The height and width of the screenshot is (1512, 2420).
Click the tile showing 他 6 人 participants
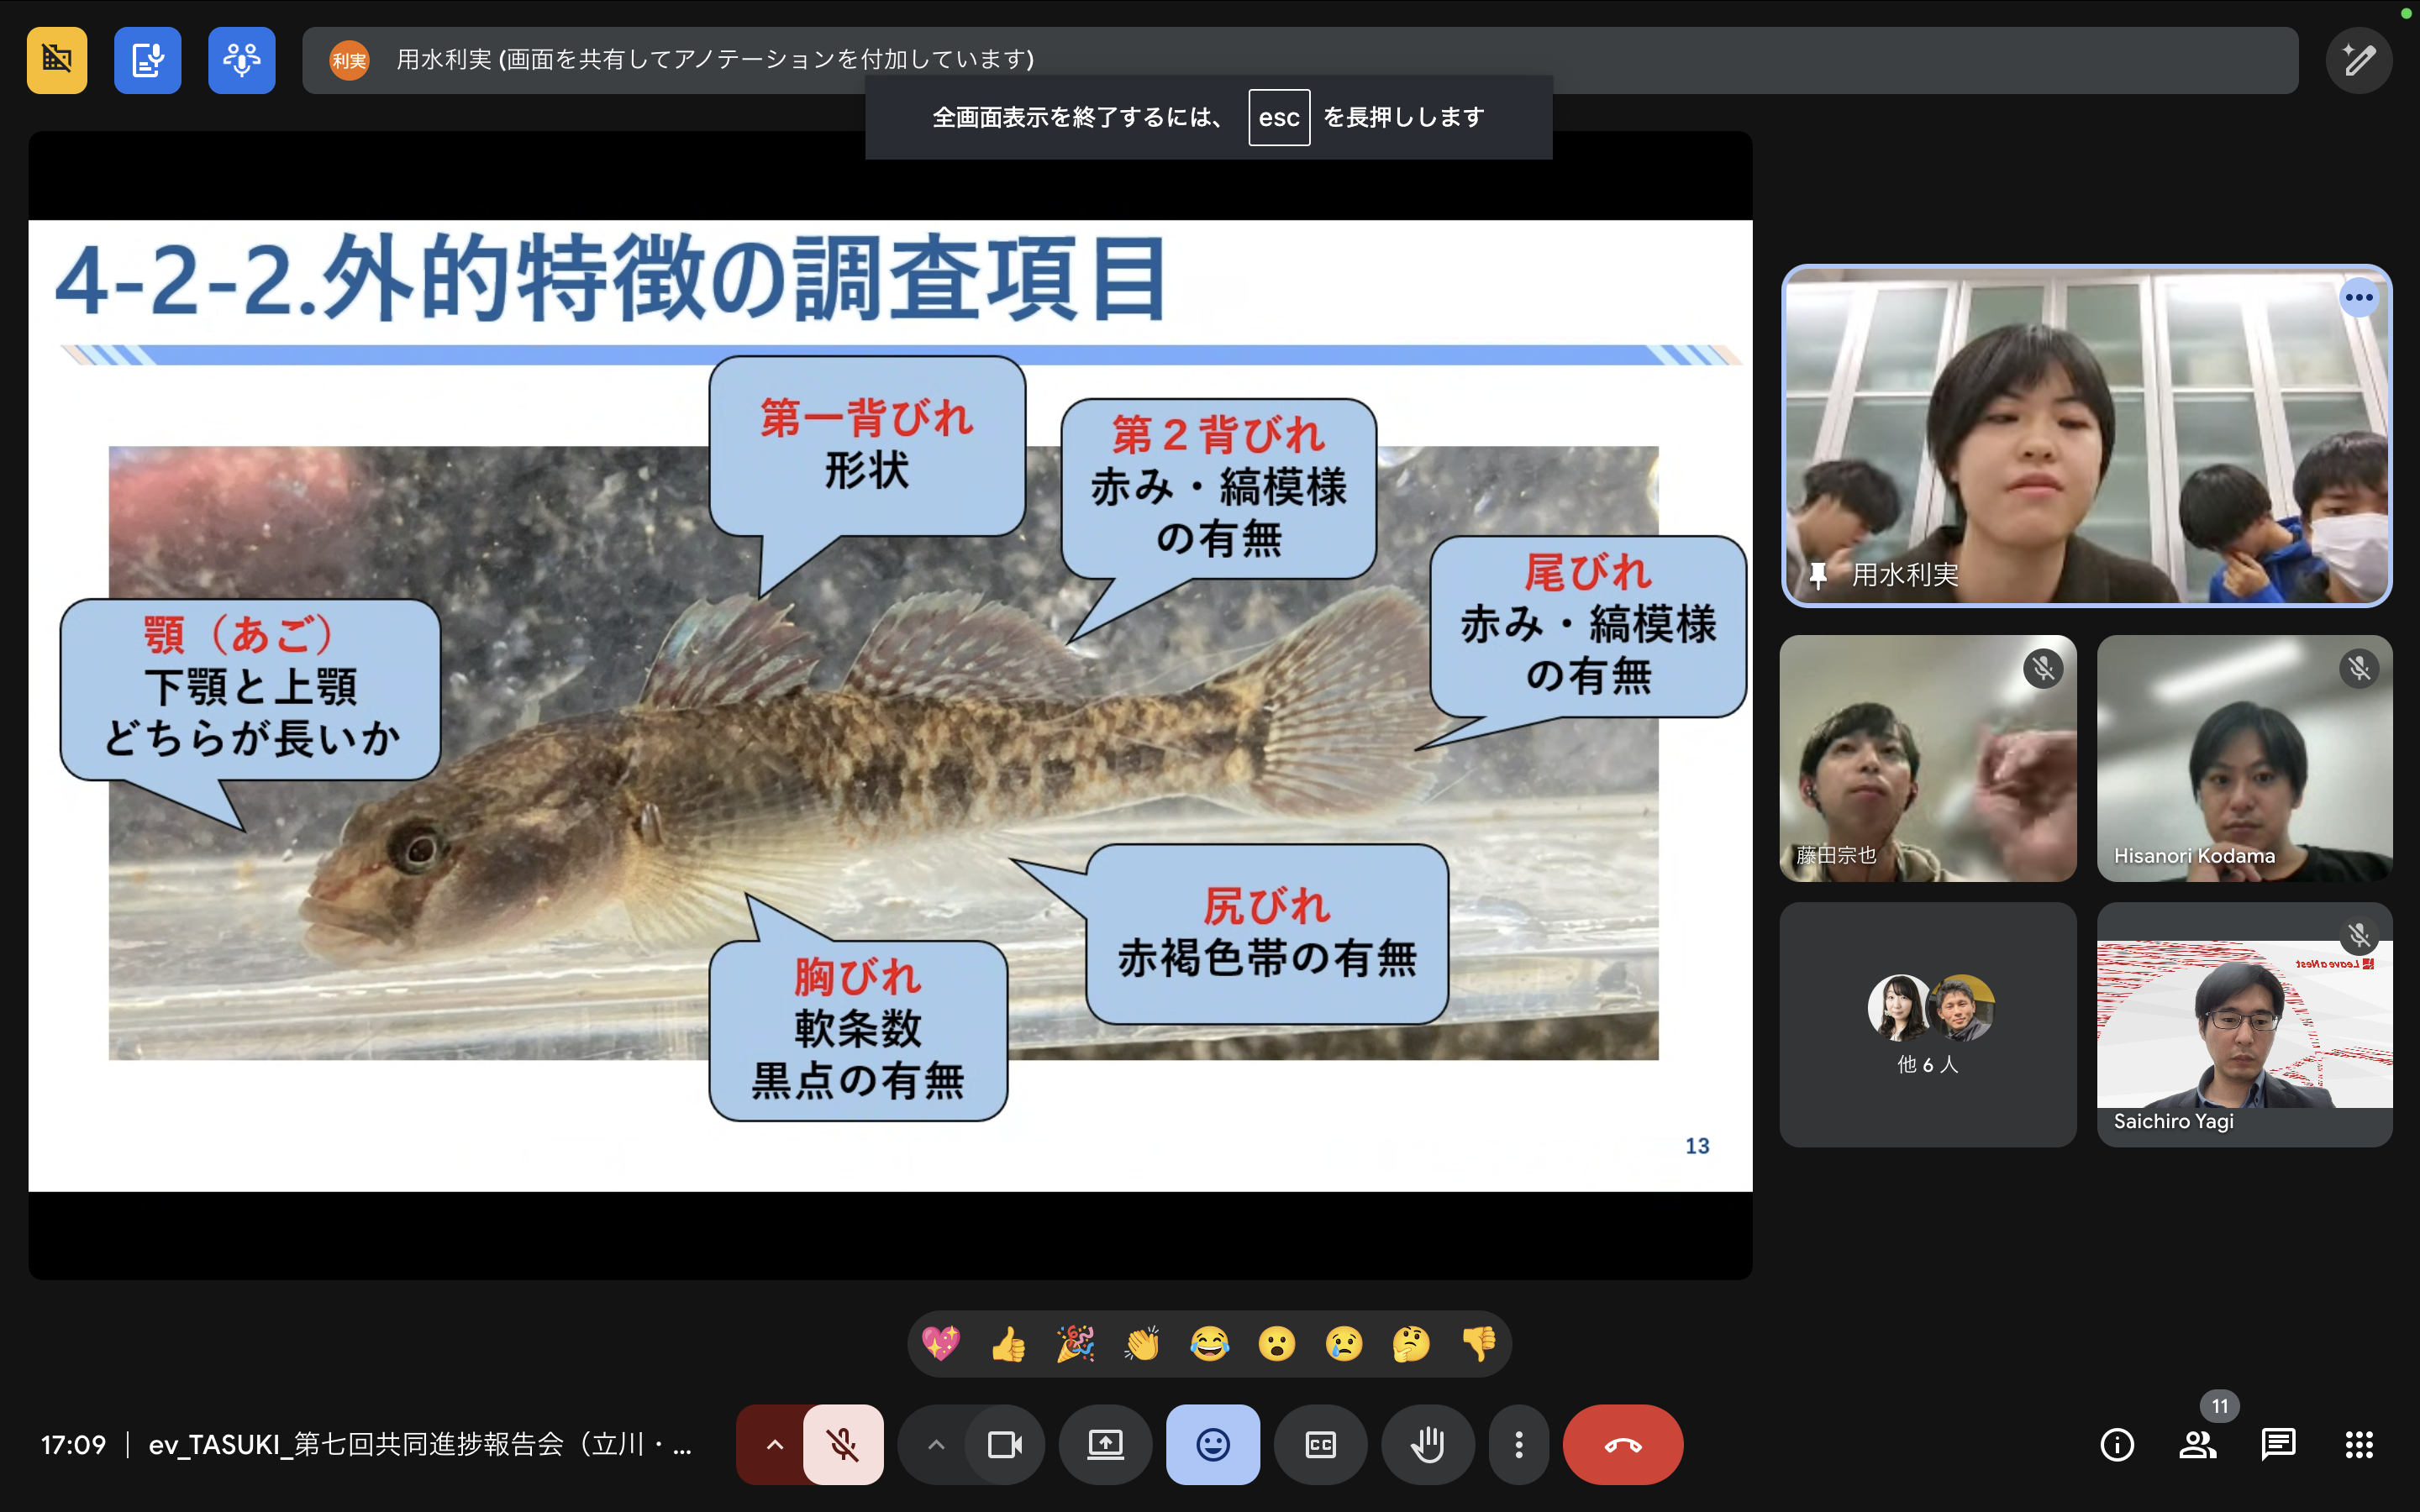1927,1024
